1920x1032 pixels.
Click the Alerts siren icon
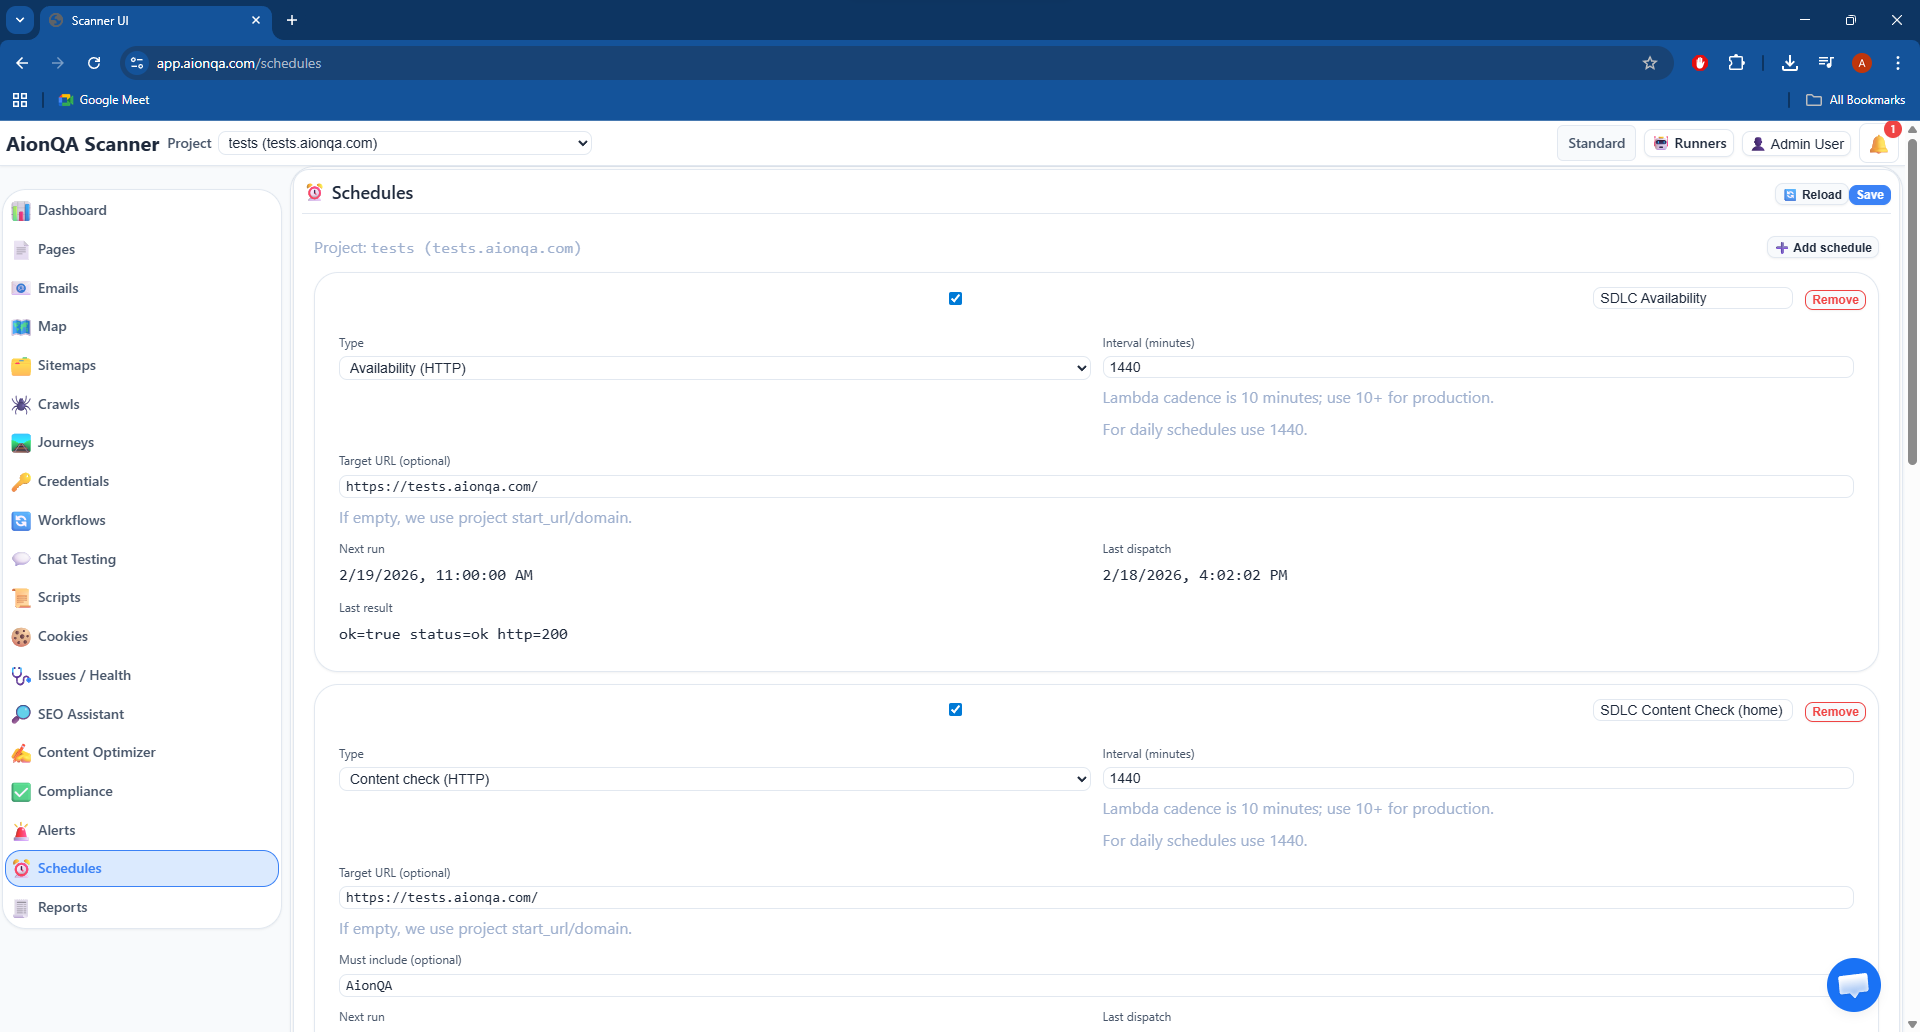tap(21, 831)
